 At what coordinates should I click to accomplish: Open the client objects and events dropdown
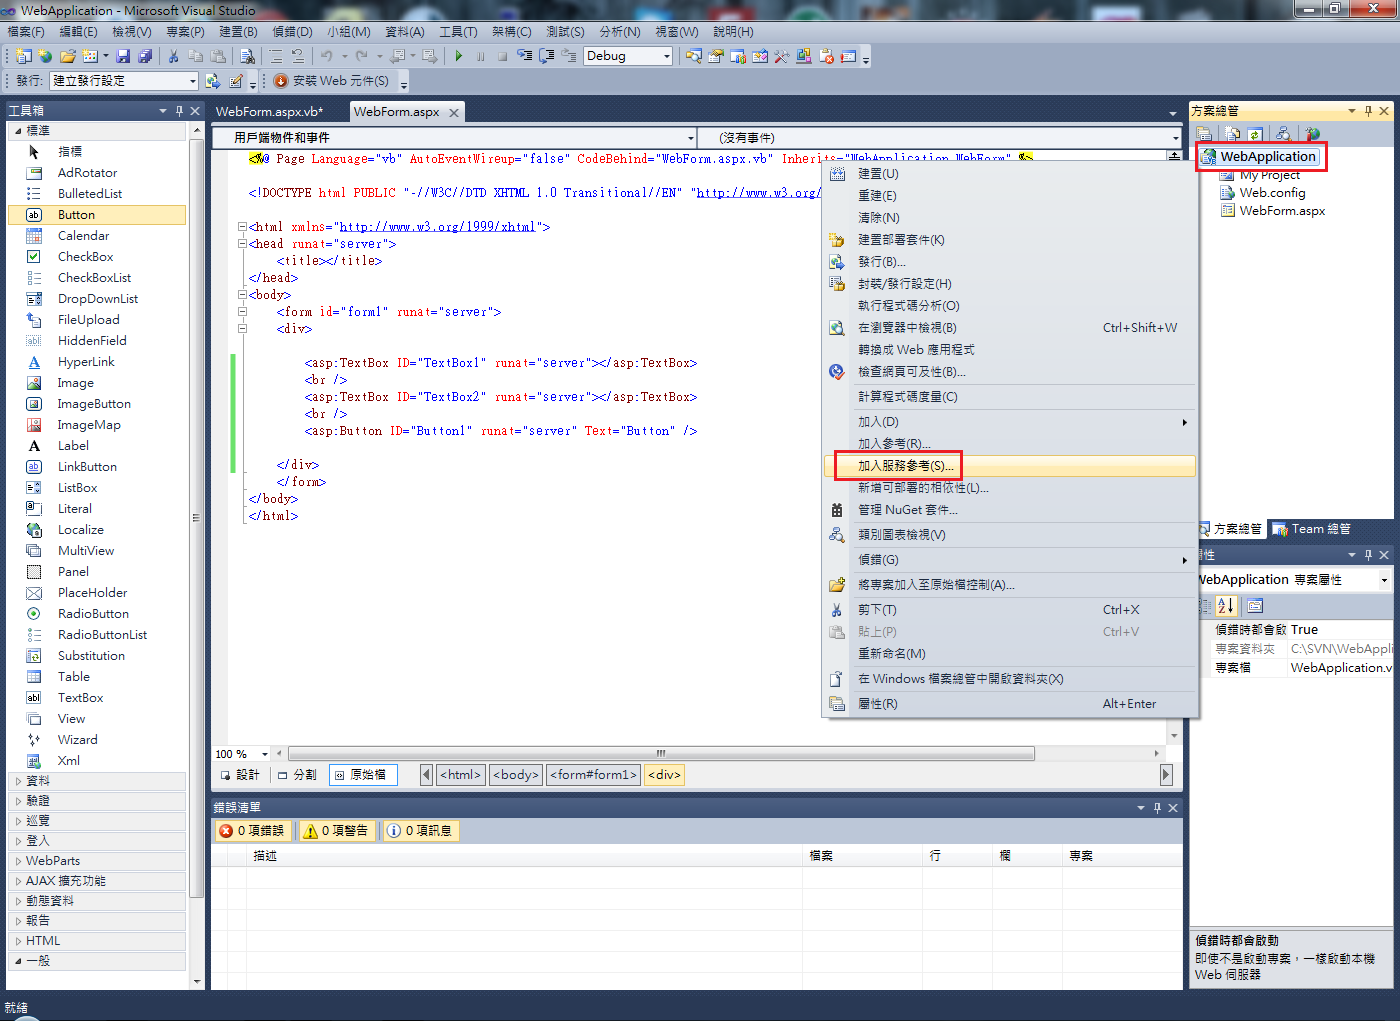[690, 138]
